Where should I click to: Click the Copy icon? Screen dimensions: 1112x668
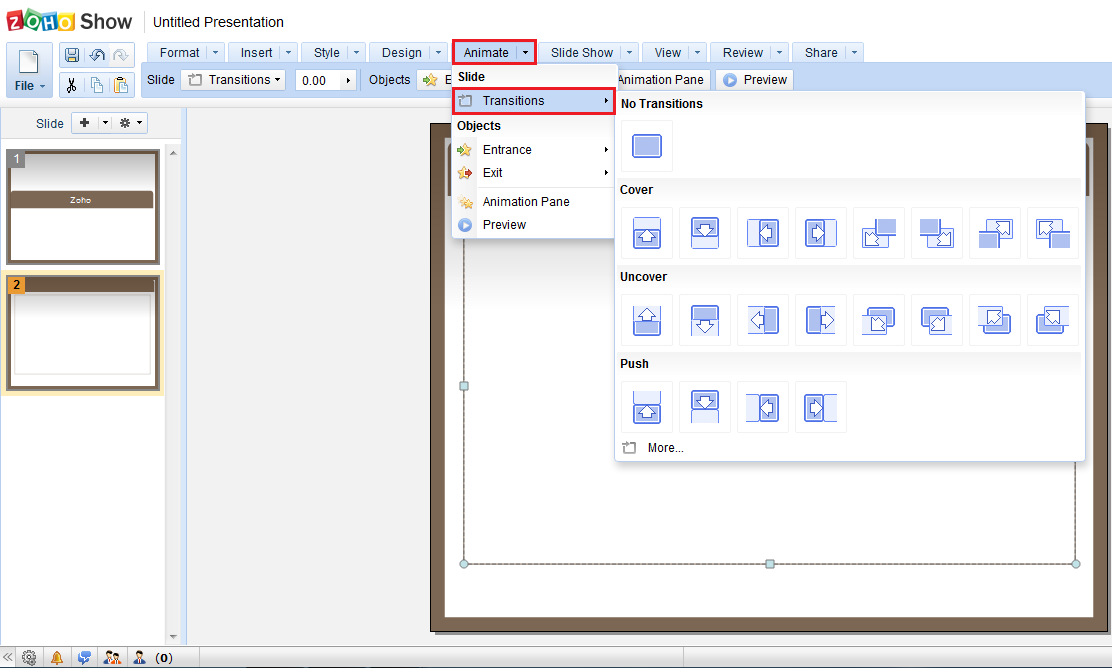point(97,85)
